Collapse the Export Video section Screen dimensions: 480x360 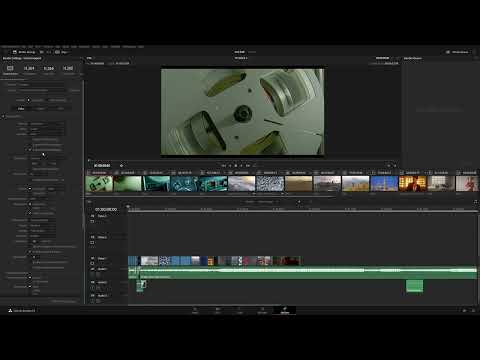(x=3, y=116)
